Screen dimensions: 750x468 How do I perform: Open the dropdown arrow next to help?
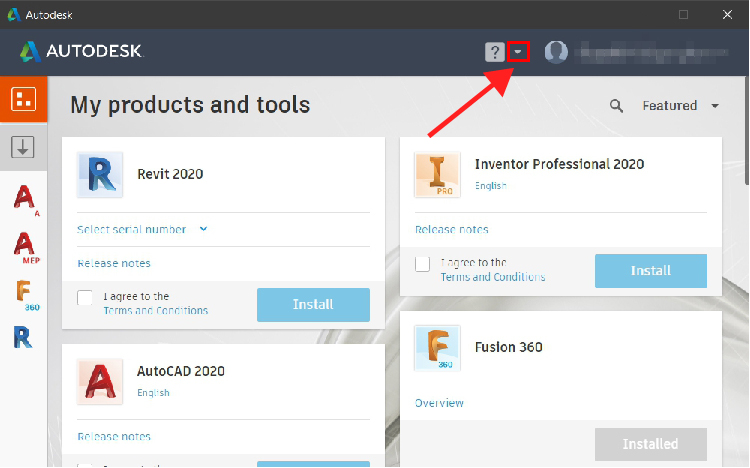(x=518, y=52)
